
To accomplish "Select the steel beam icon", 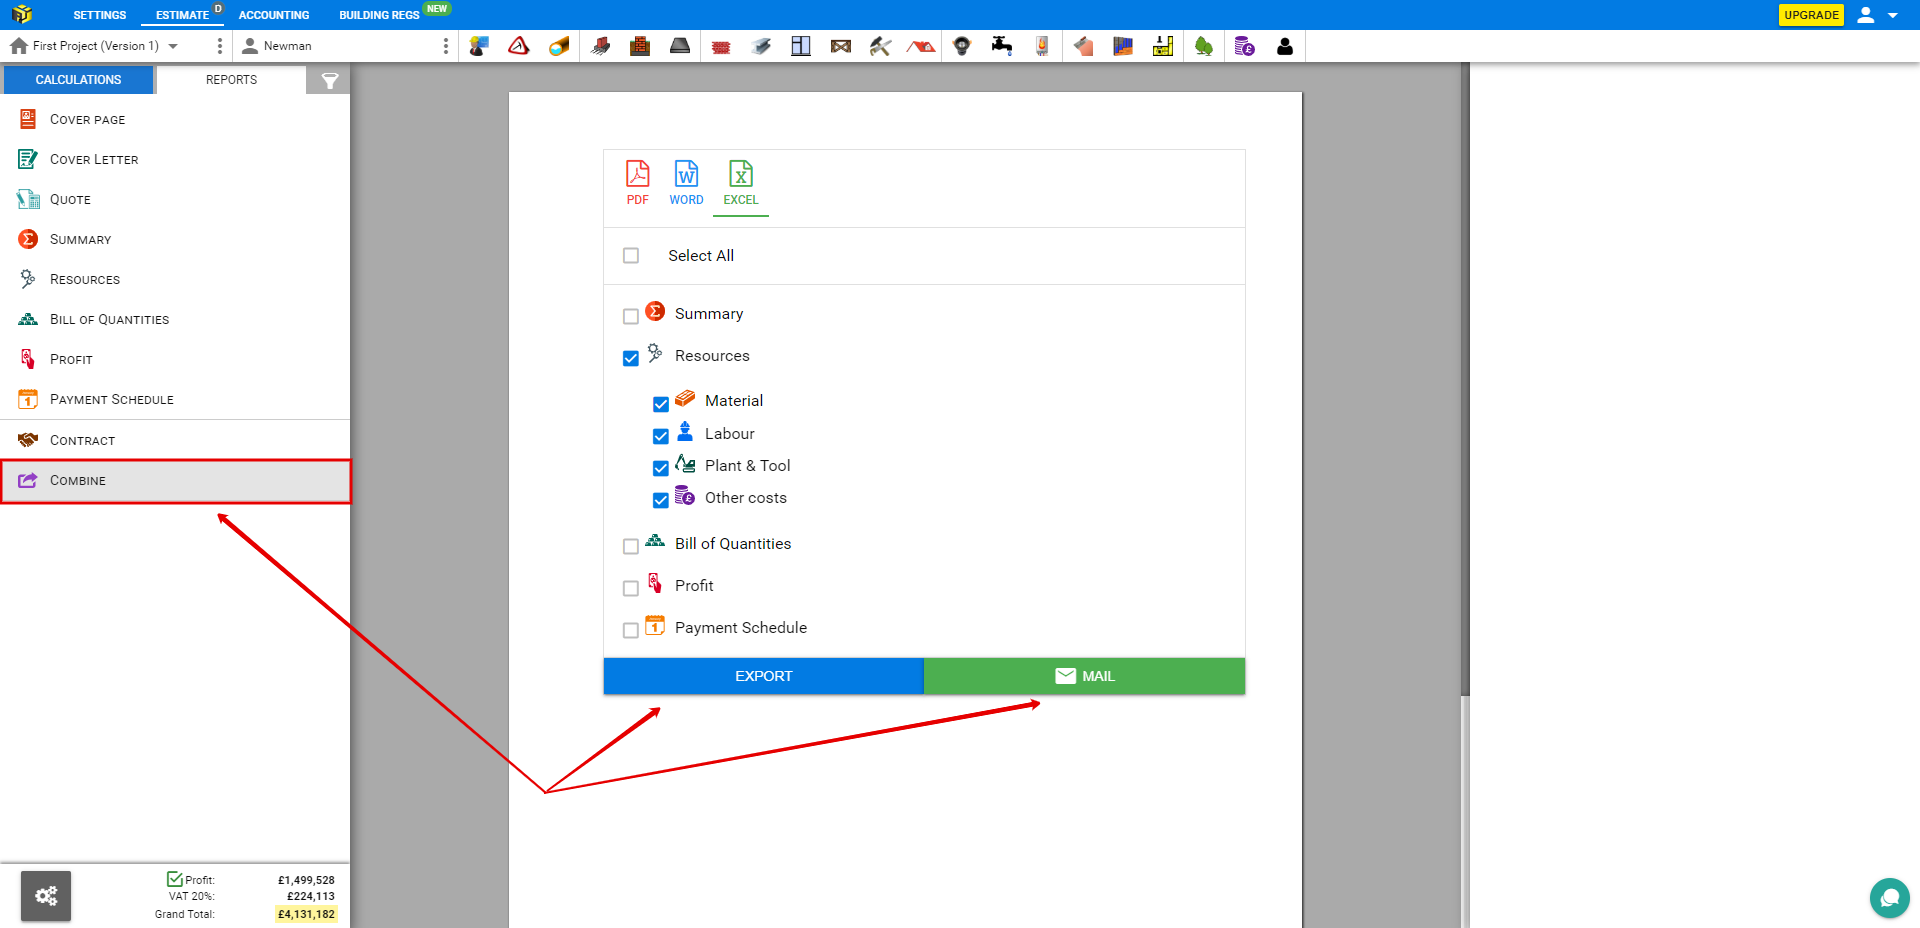I will click(761, 46).
